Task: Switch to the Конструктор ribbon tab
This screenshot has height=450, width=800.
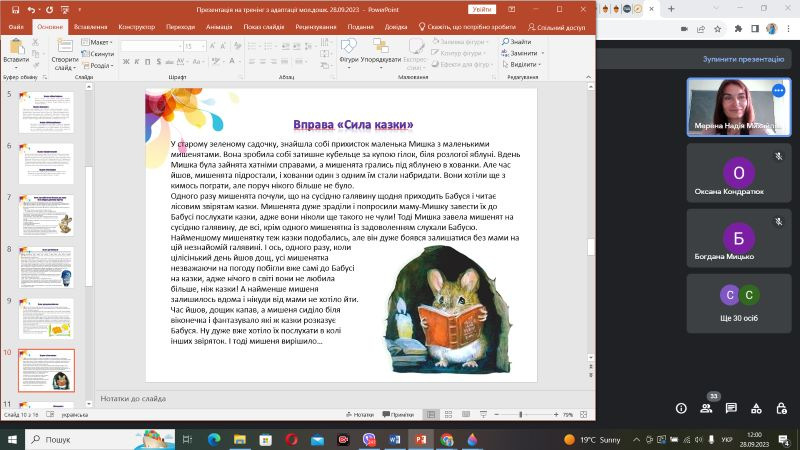Action: (136, 27)
